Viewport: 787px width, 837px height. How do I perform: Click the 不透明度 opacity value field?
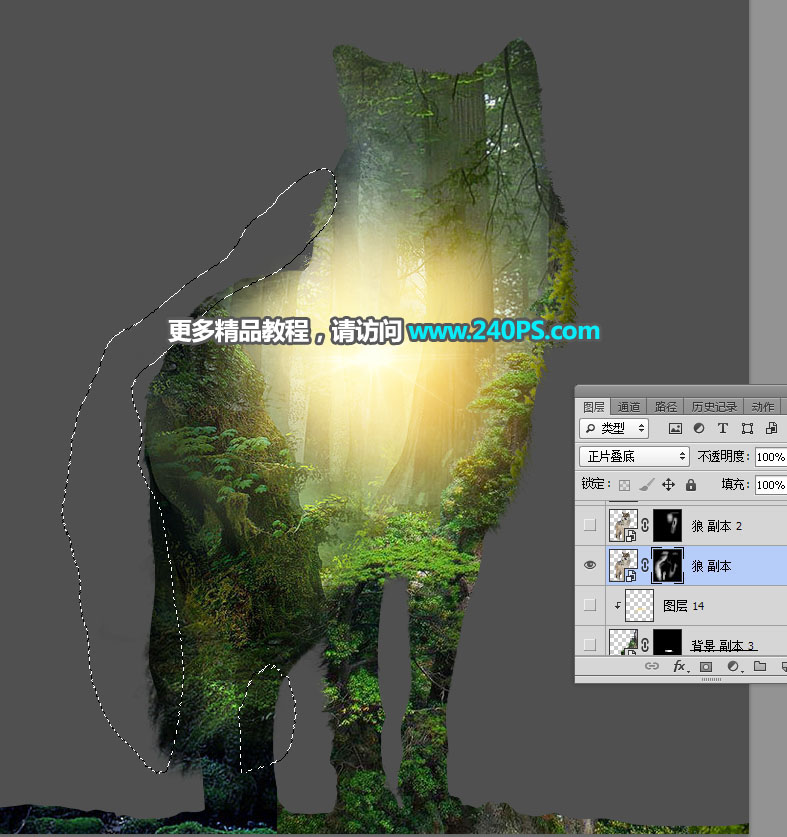770,457
